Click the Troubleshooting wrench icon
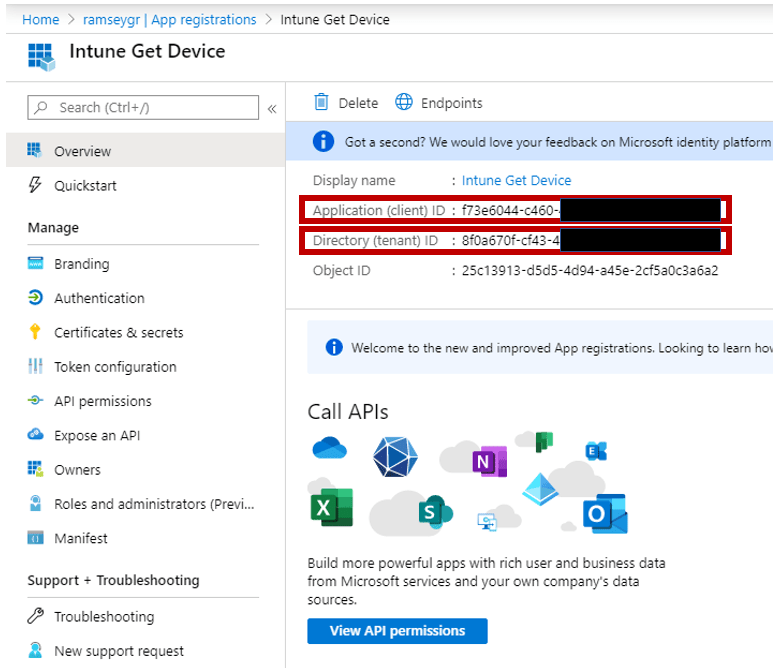This screenshot has width=779, height=668. (36, 616)
